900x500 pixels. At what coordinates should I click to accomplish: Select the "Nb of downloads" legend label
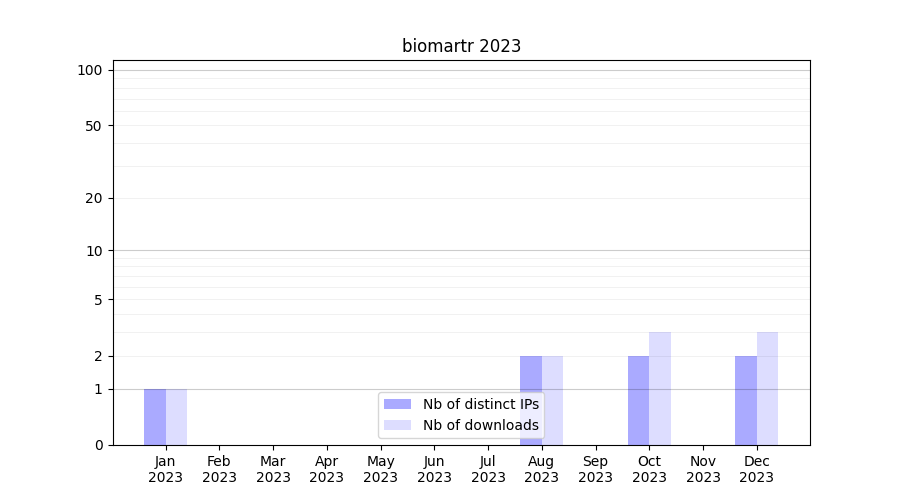480,425
